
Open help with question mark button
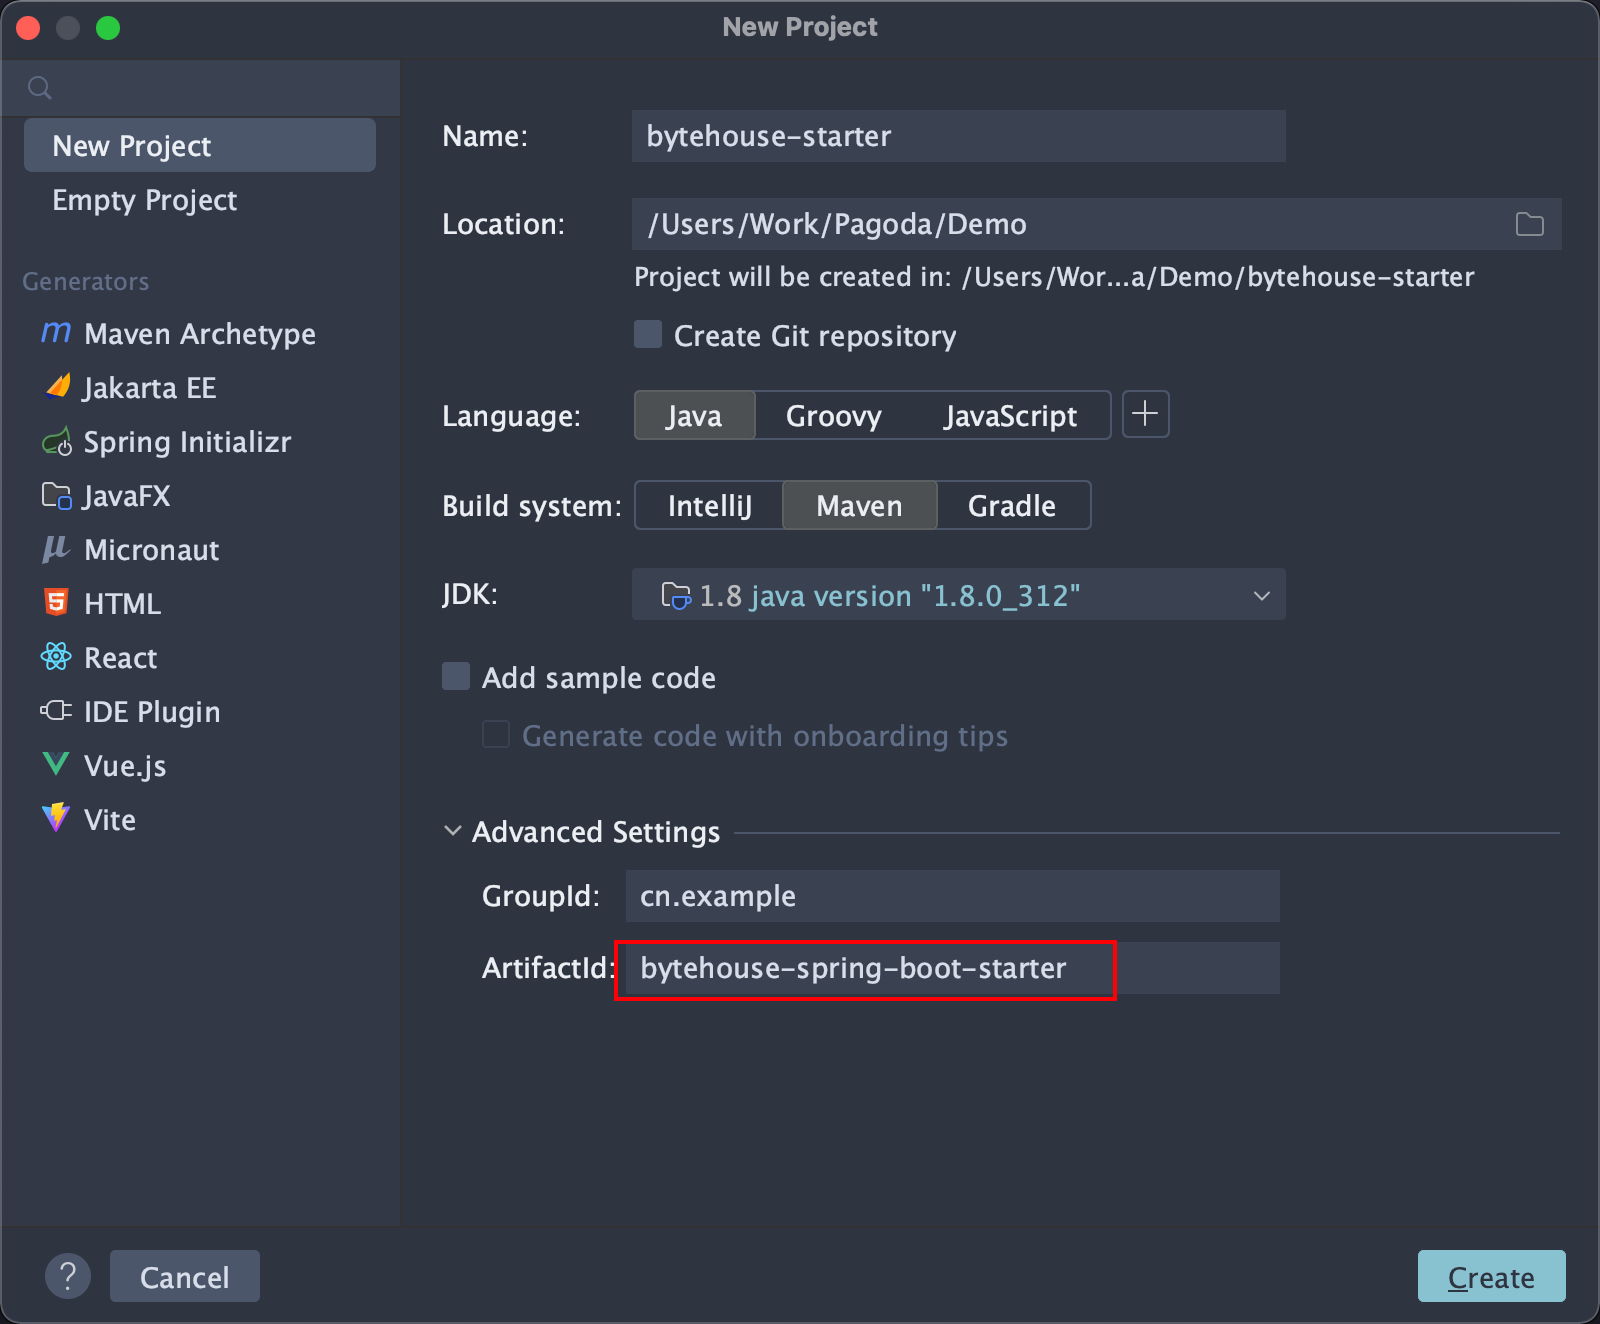coord(68,1276)
